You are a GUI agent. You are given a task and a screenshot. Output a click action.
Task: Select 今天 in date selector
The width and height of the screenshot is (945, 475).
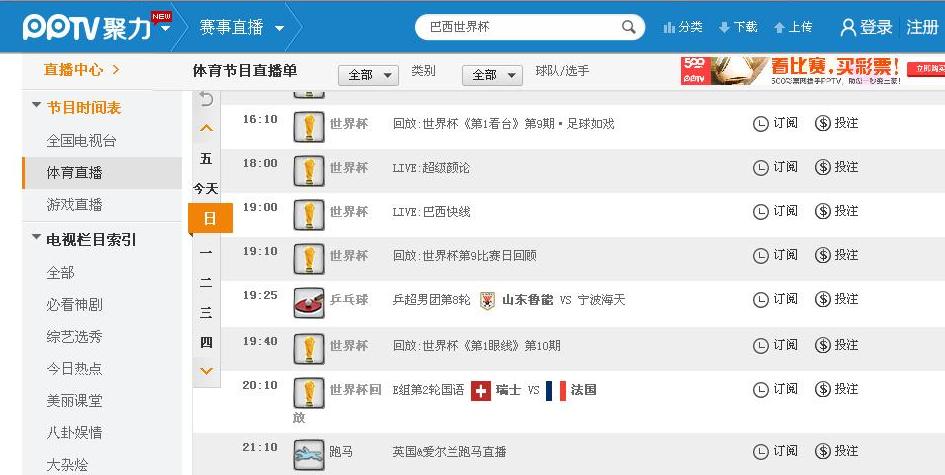coord(206,189)
